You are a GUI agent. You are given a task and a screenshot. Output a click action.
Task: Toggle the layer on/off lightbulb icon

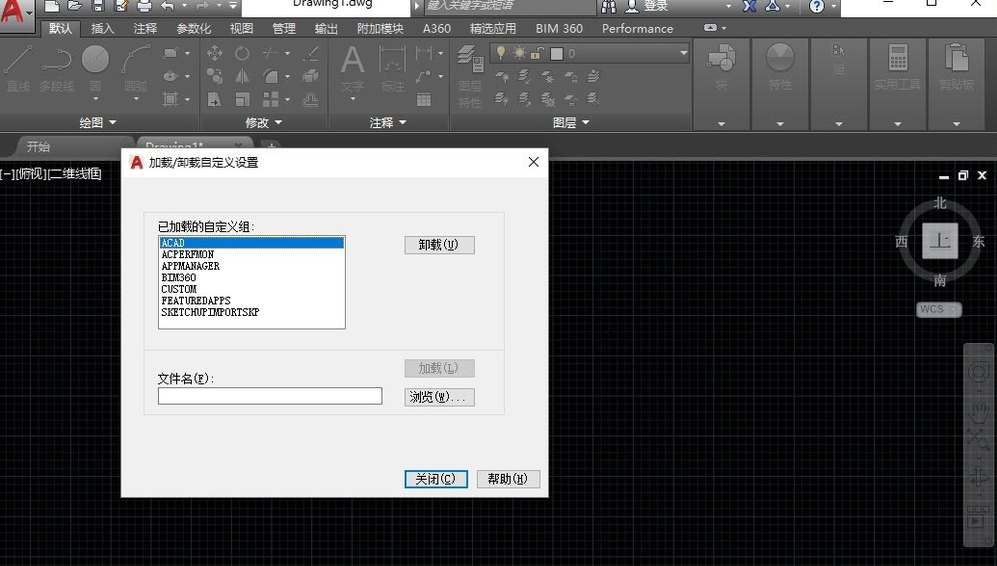(x=501, y=53)
